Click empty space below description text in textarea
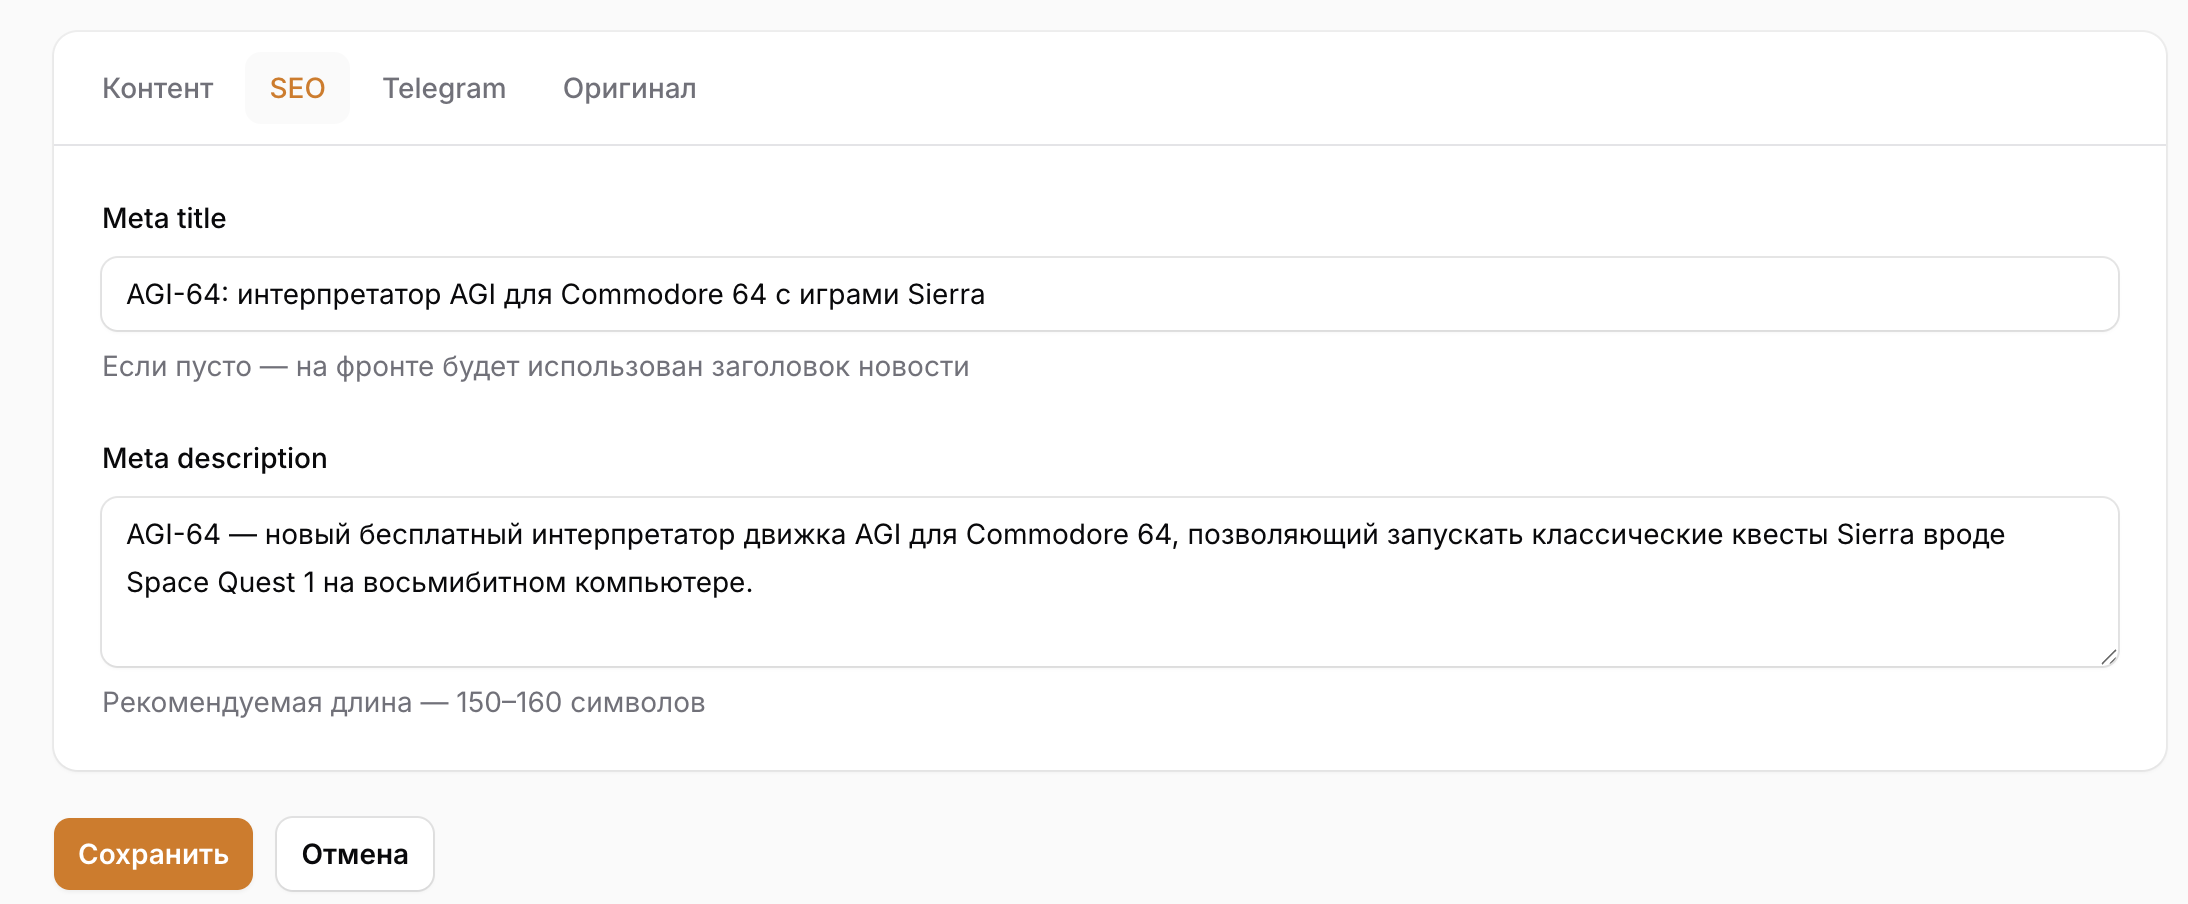This screenshot has height=904, width=2188. [1110, 634]
